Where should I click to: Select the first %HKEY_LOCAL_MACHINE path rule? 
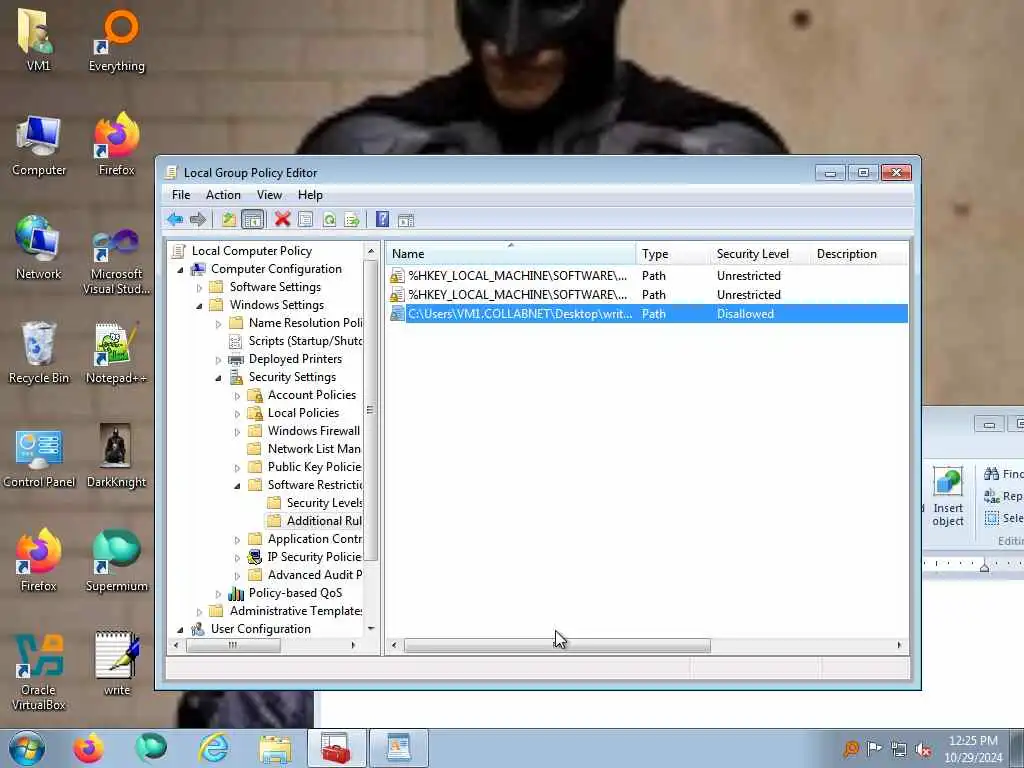(647, 276)
